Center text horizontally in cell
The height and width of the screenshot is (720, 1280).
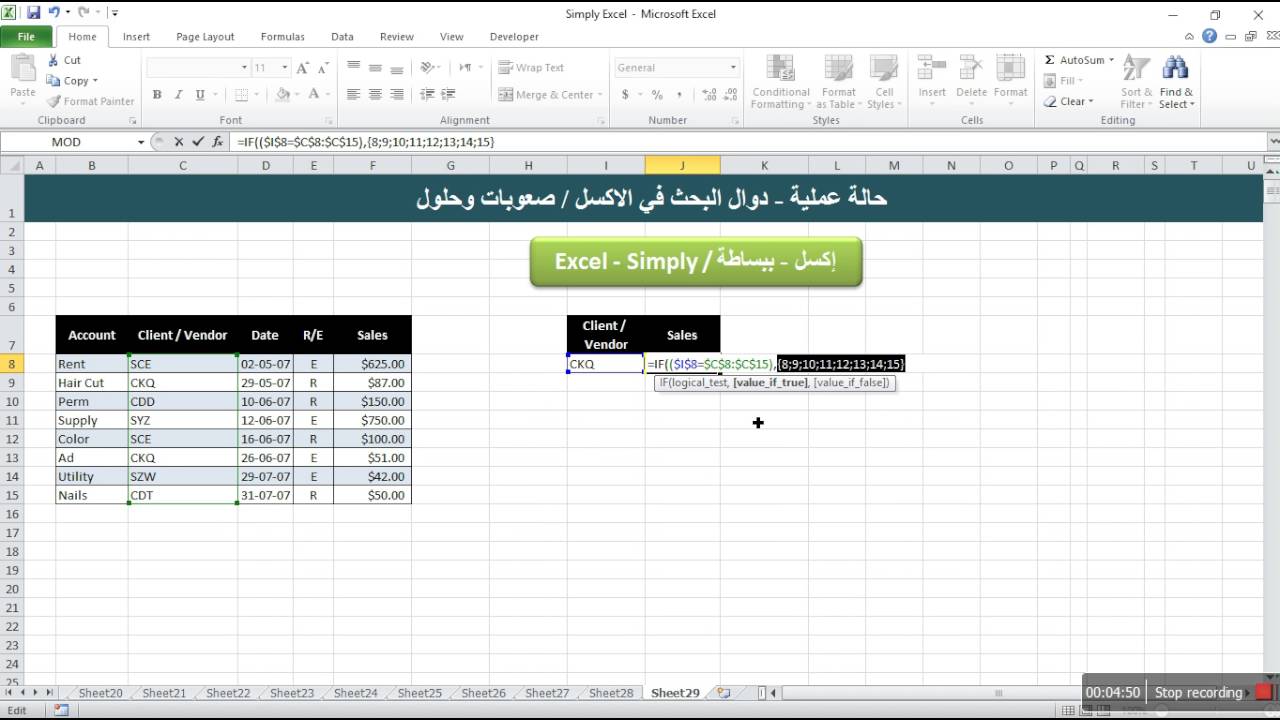tap(375, 95)
